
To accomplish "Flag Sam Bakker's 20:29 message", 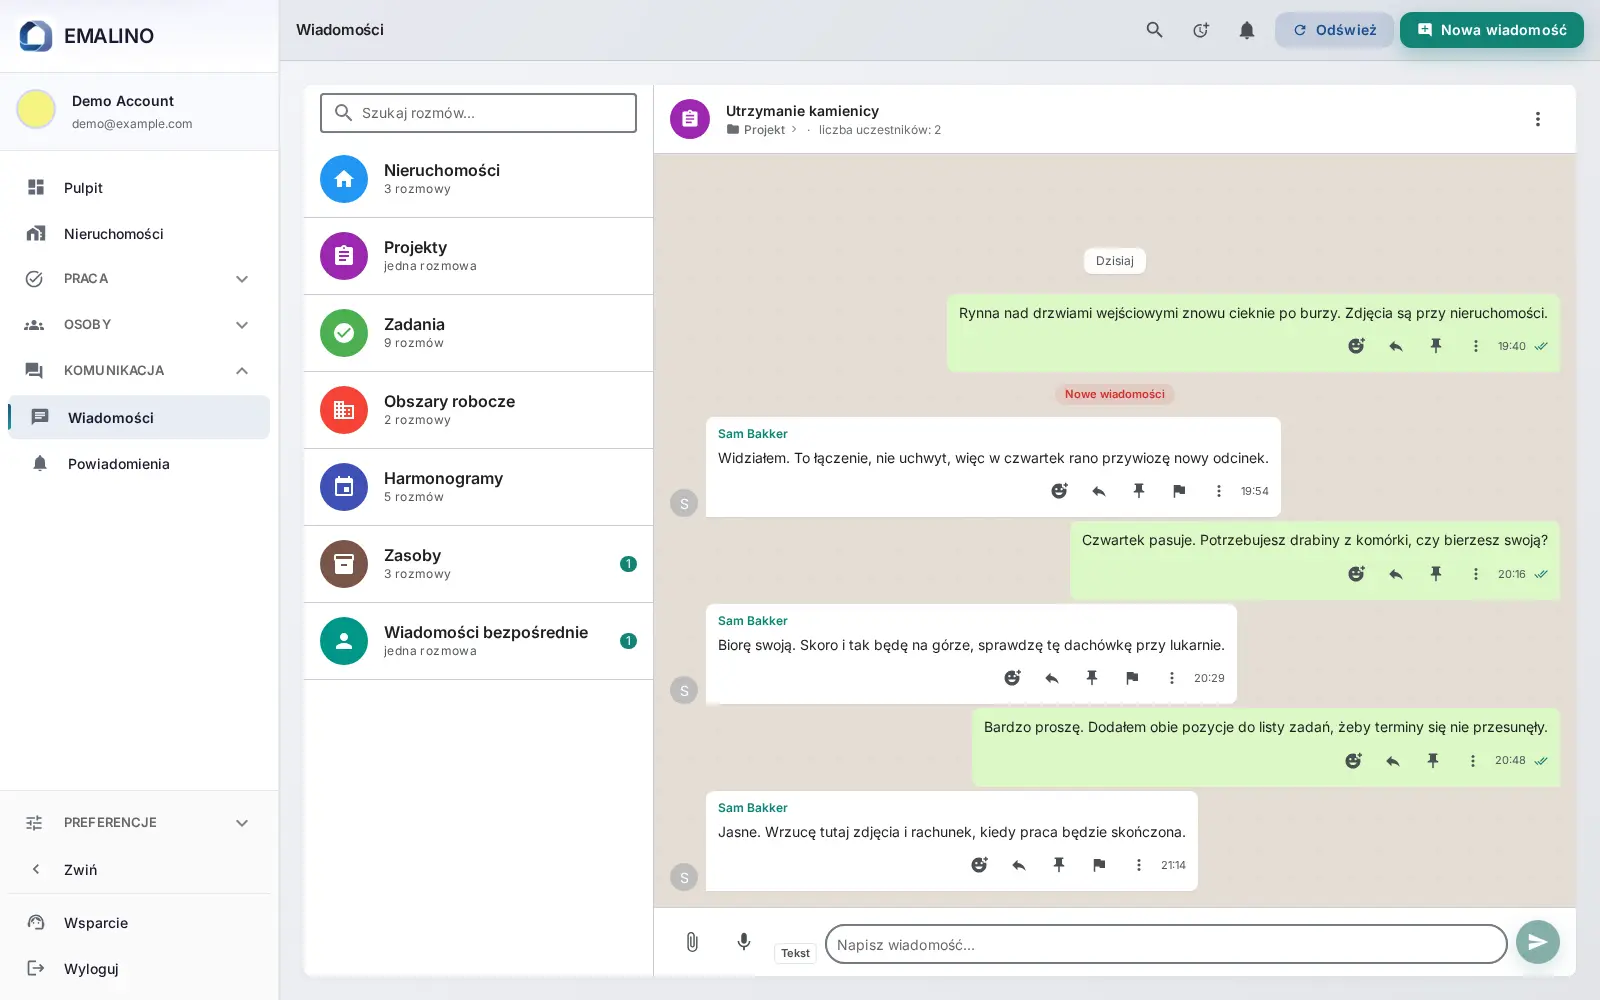I will pos(1132,678).
